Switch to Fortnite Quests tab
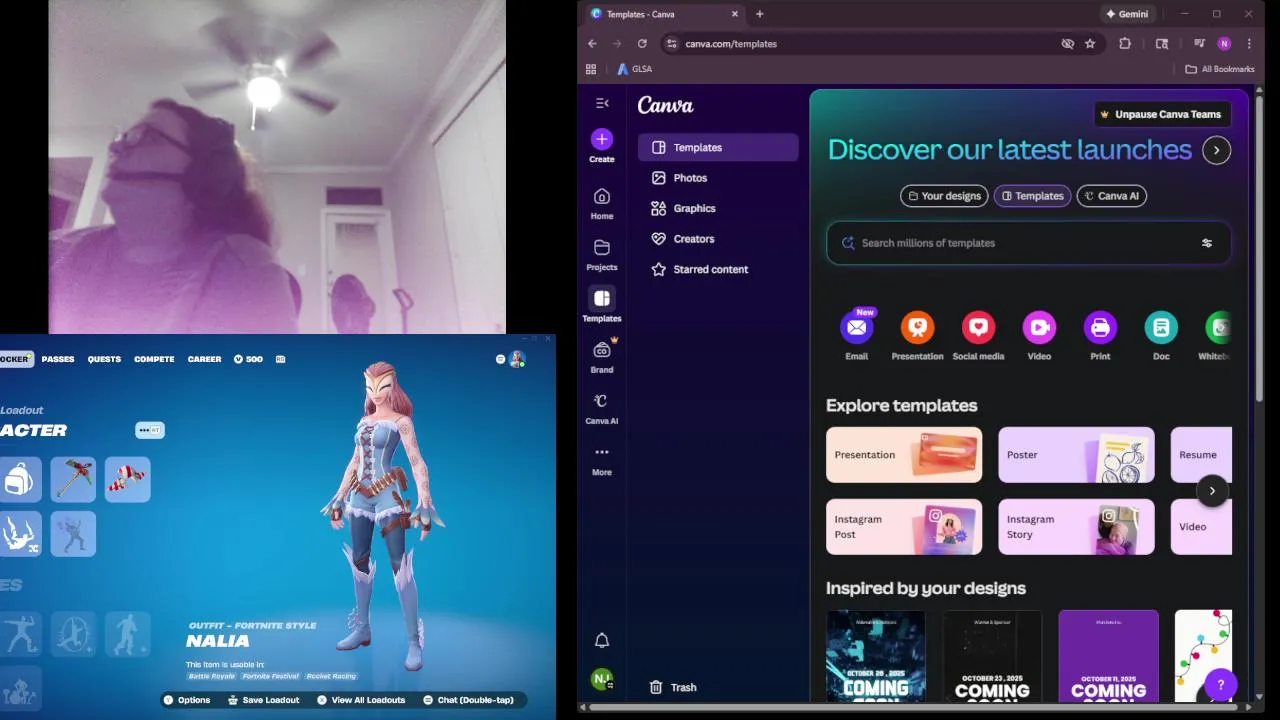The image size is (1280, 720). pyautogui.click(x=104, y=359)
